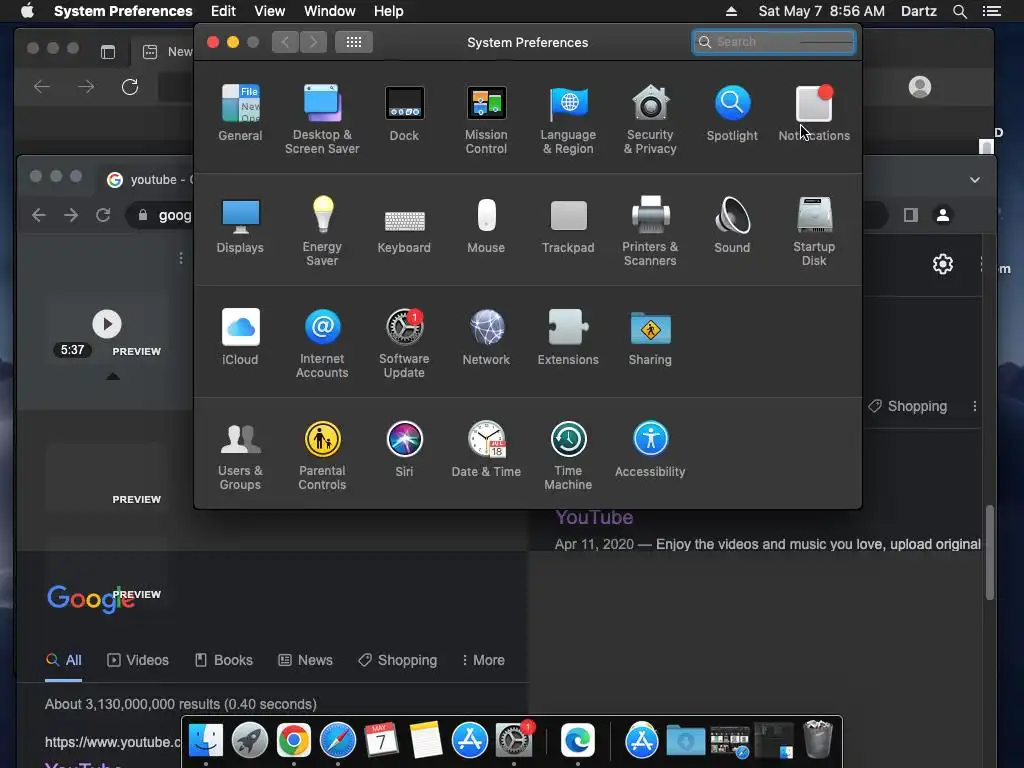Open the Siri preferences pane
Image resolution: width=1024 pixels, height=768 pixels.
(404, 449)
